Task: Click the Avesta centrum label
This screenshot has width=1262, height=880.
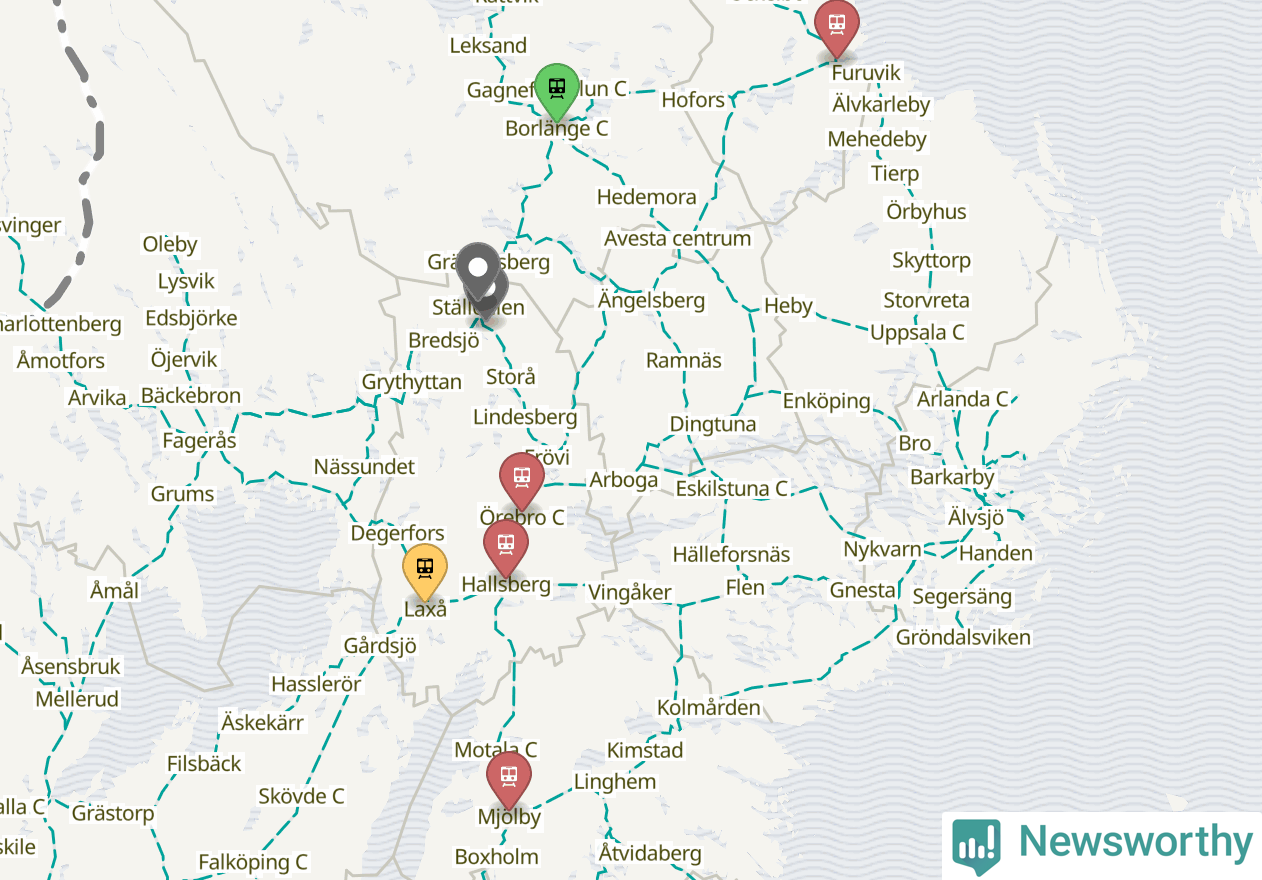Action: pyautogui.click(x=677, y=238)
